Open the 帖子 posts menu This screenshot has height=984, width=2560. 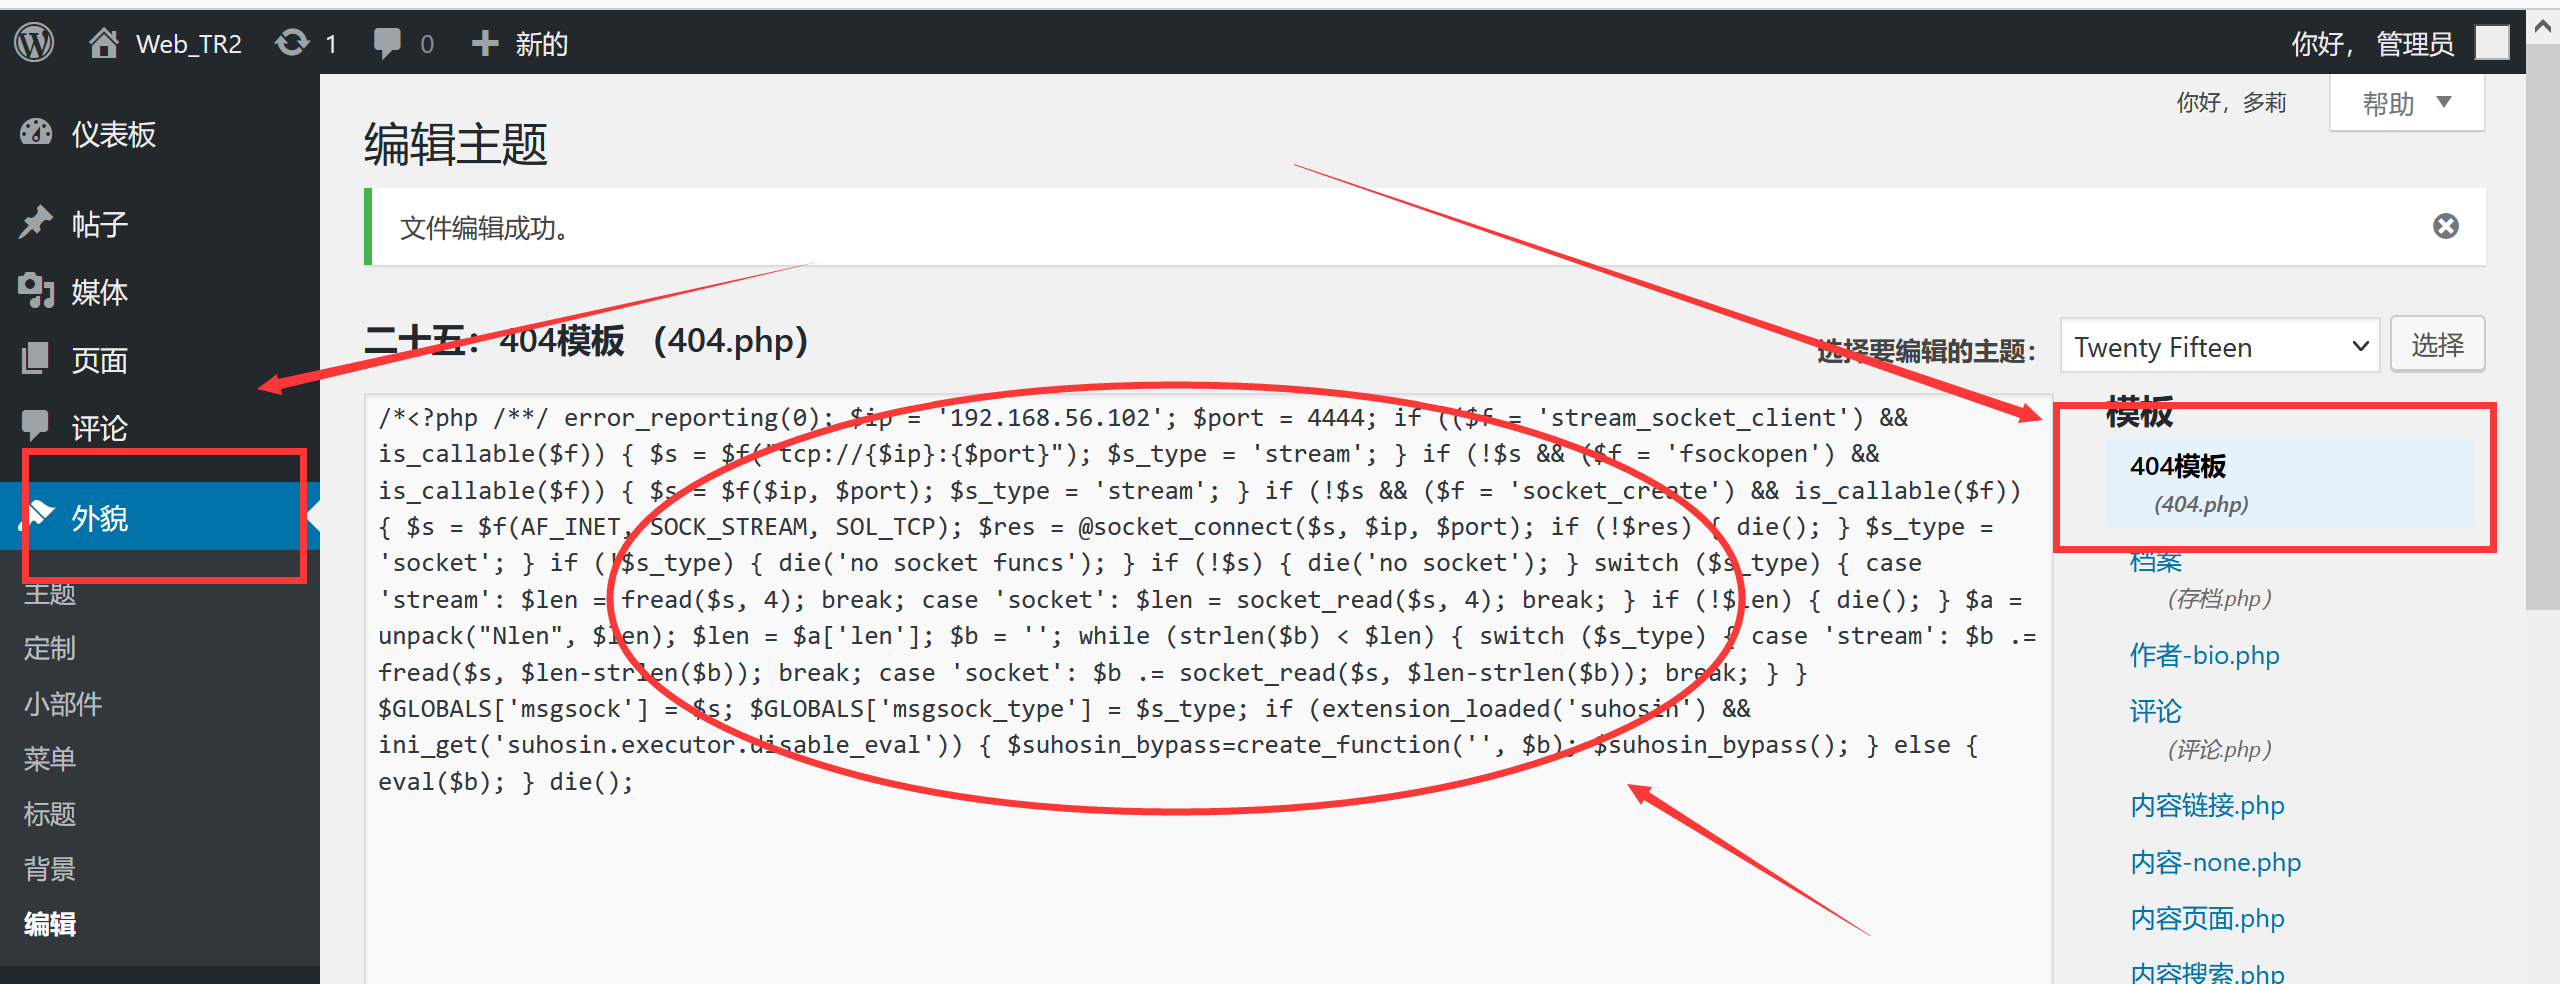[x=160, y=224]
